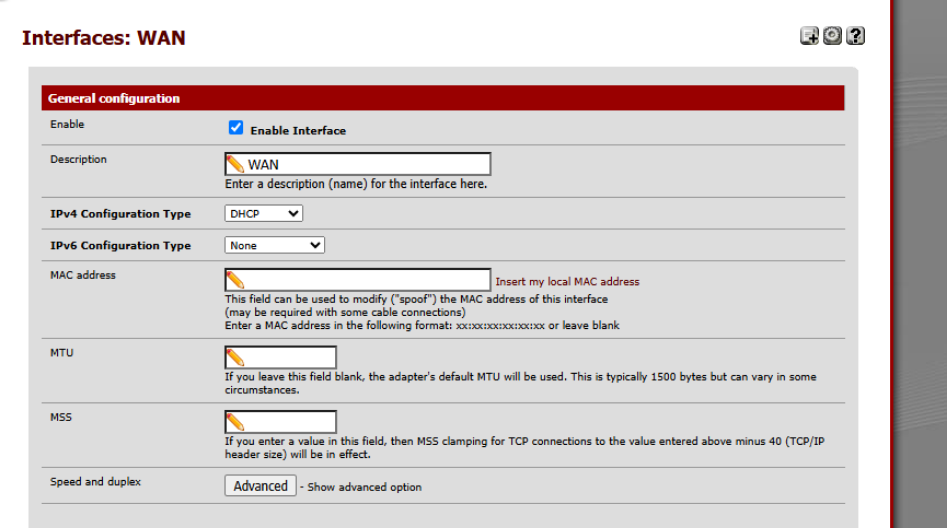Click the pencil icon in MTU field
Image resolution: width=947 pixels, height=528 pixels.
coord(235,358)
